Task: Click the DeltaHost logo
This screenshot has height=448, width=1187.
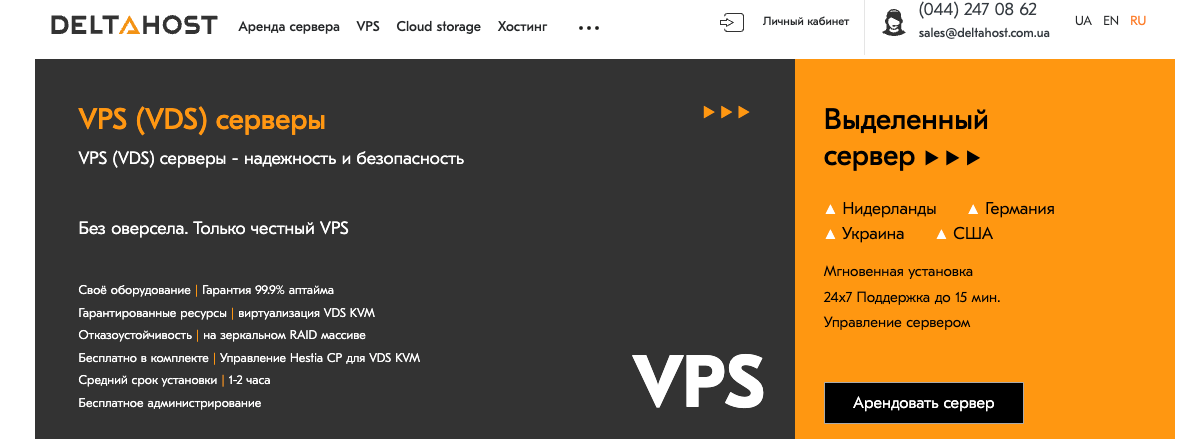Action: [134, 26]
